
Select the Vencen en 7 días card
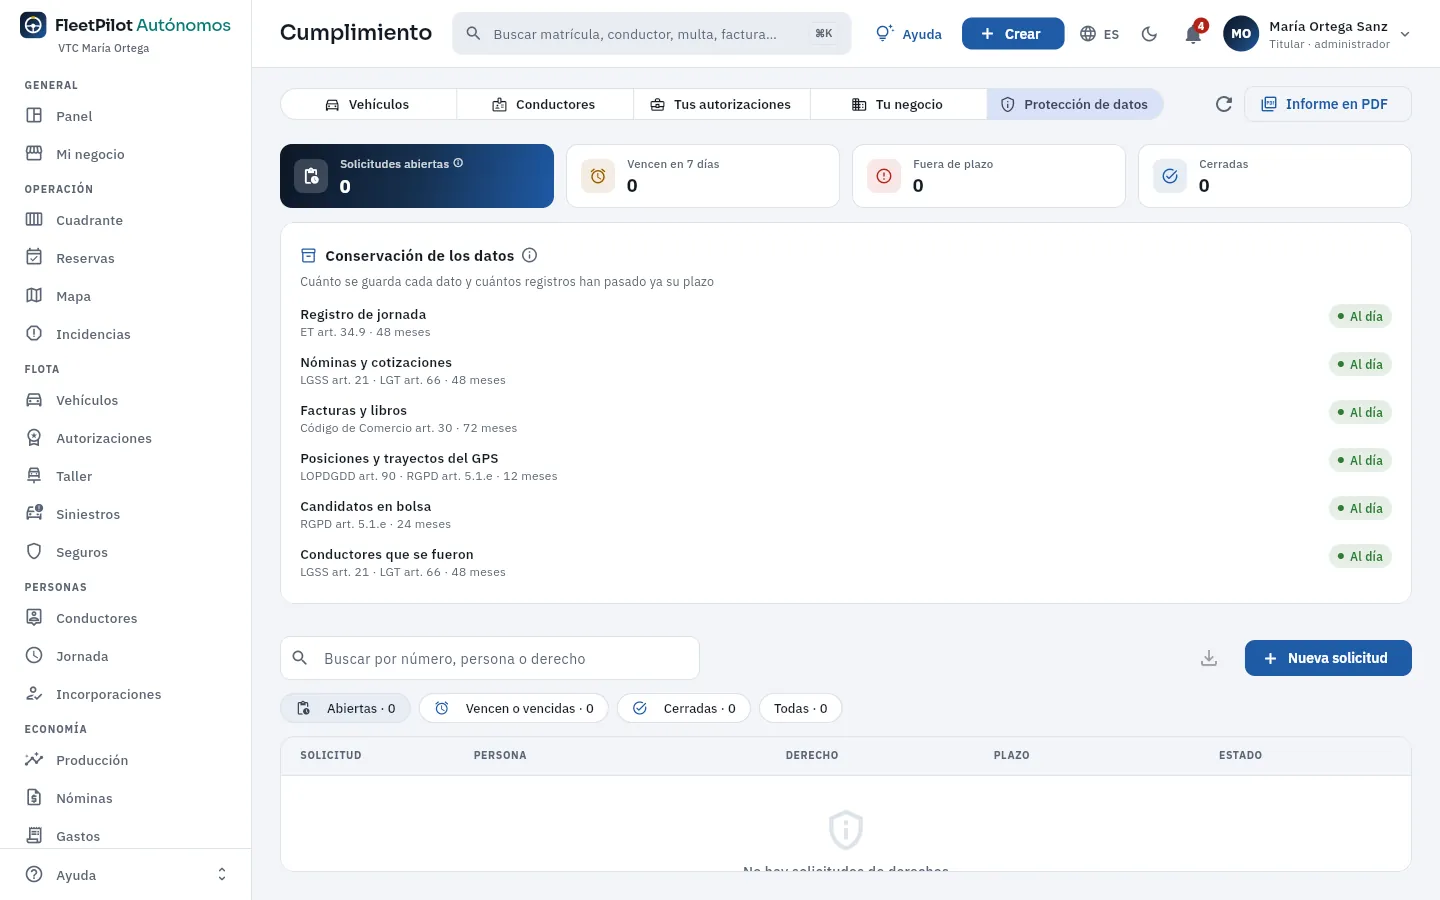coord(703,176)
